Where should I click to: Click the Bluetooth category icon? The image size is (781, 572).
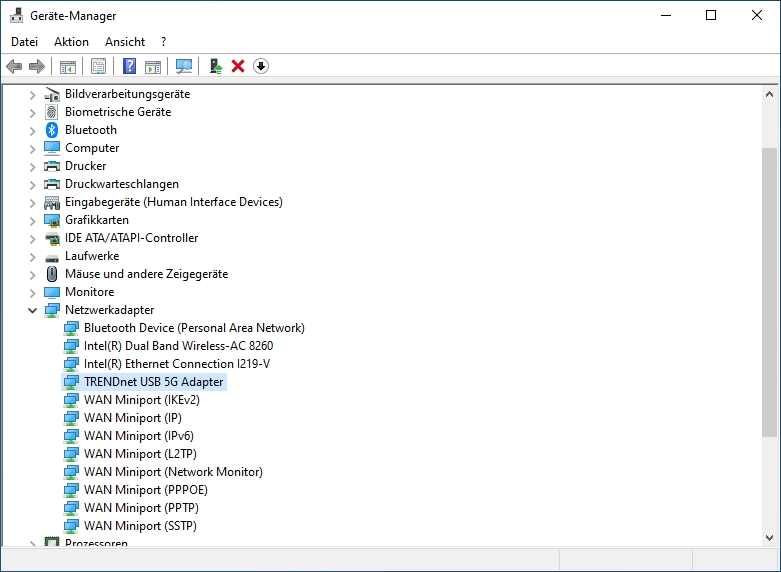point(52,130)
